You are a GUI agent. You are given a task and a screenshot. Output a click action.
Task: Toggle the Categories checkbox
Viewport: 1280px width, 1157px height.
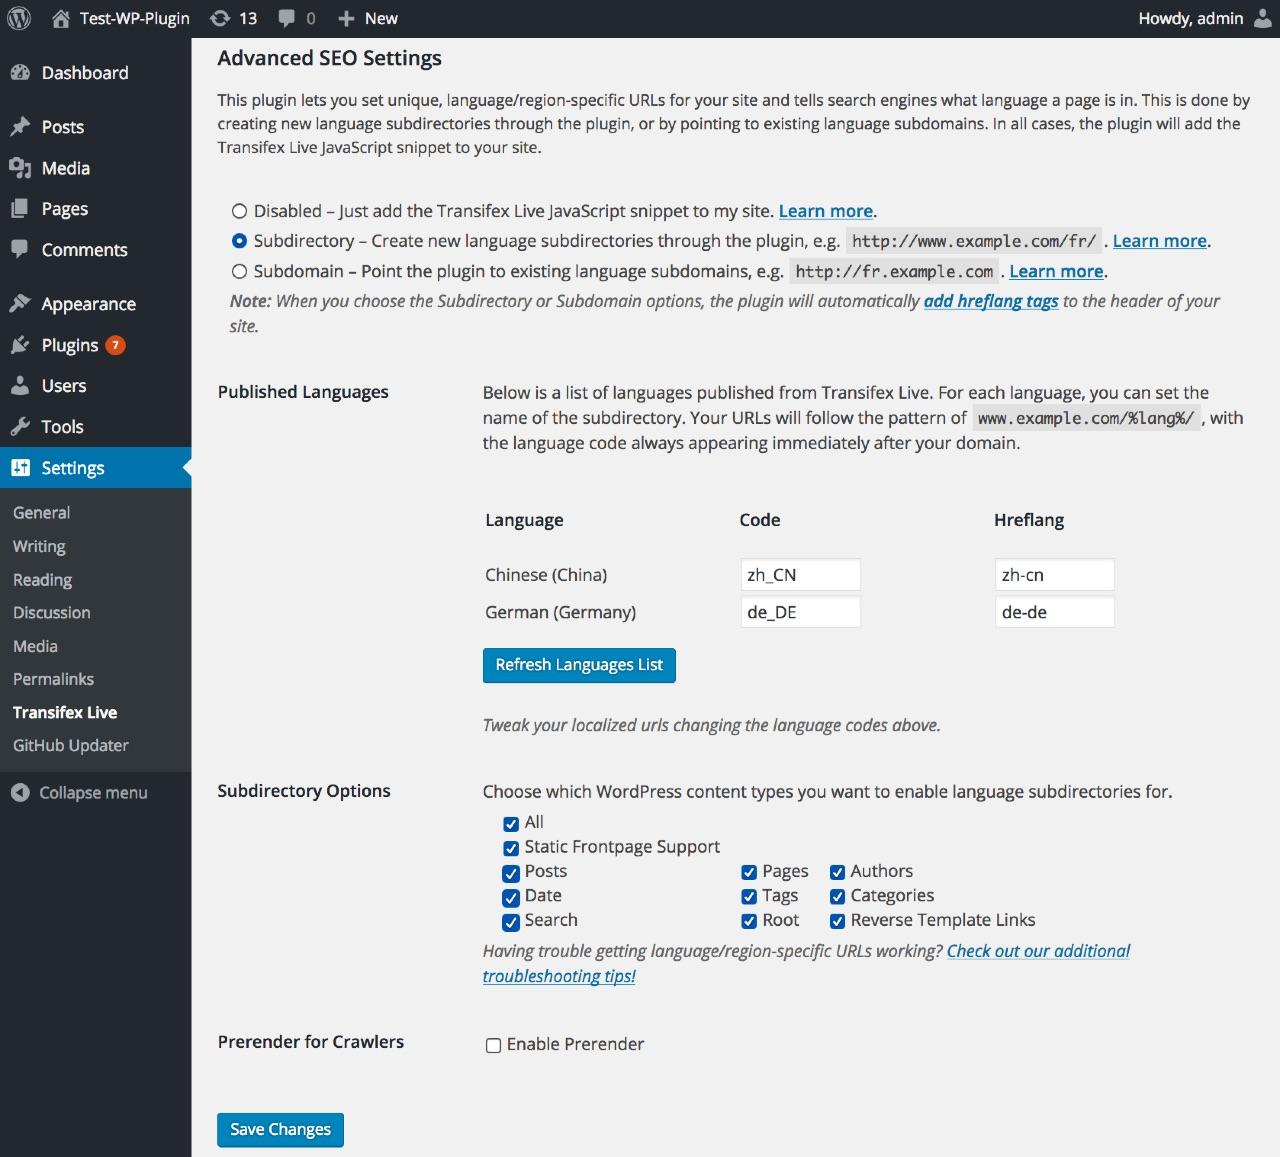[x=837, y=896]
